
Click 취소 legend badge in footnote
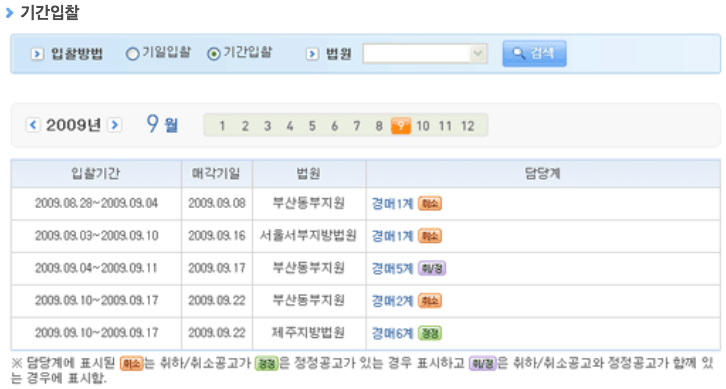point(131,364)
